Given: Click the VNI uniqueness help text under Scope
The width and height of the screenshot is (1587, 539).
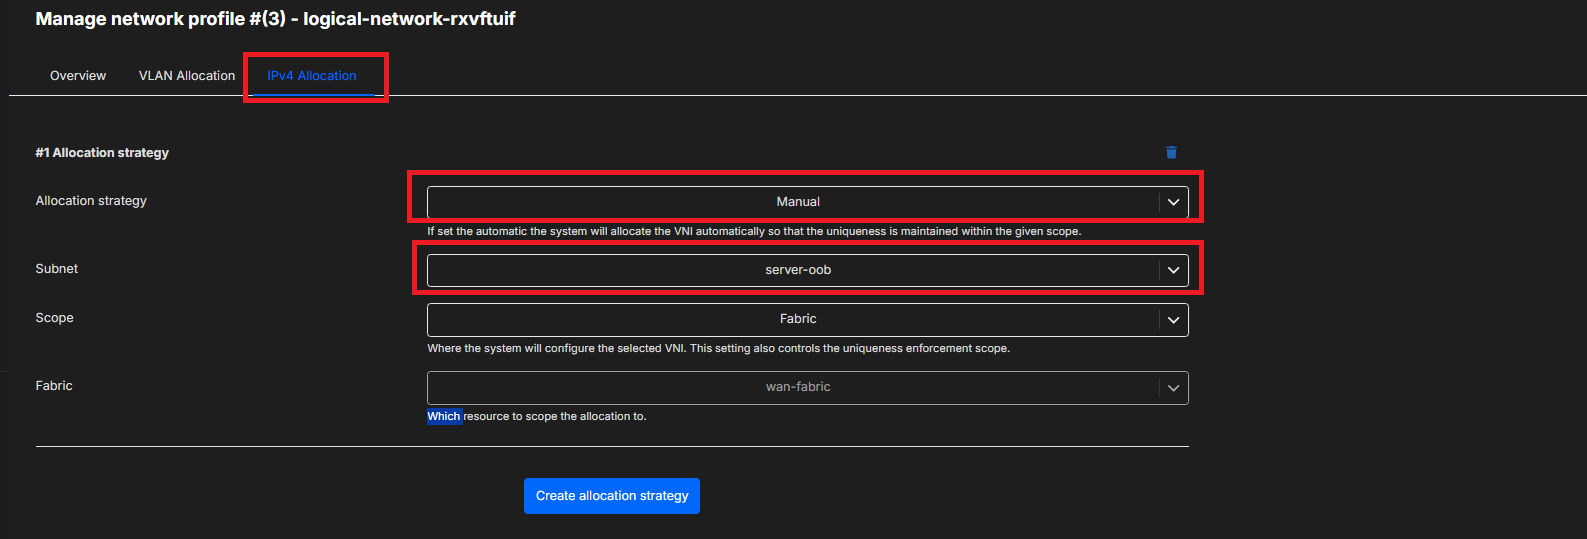Looking at the screenshot, I should [x=718, y=349].
